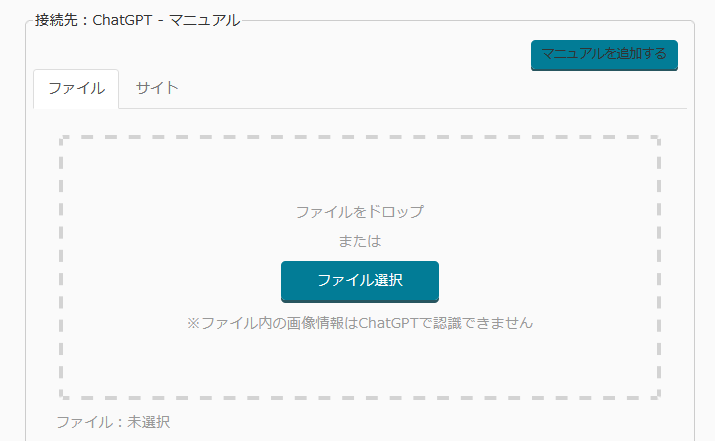Click the ※ mark before the warning note
The height and width of the screenshot is (441, 715).
click(x=194, y=323)
